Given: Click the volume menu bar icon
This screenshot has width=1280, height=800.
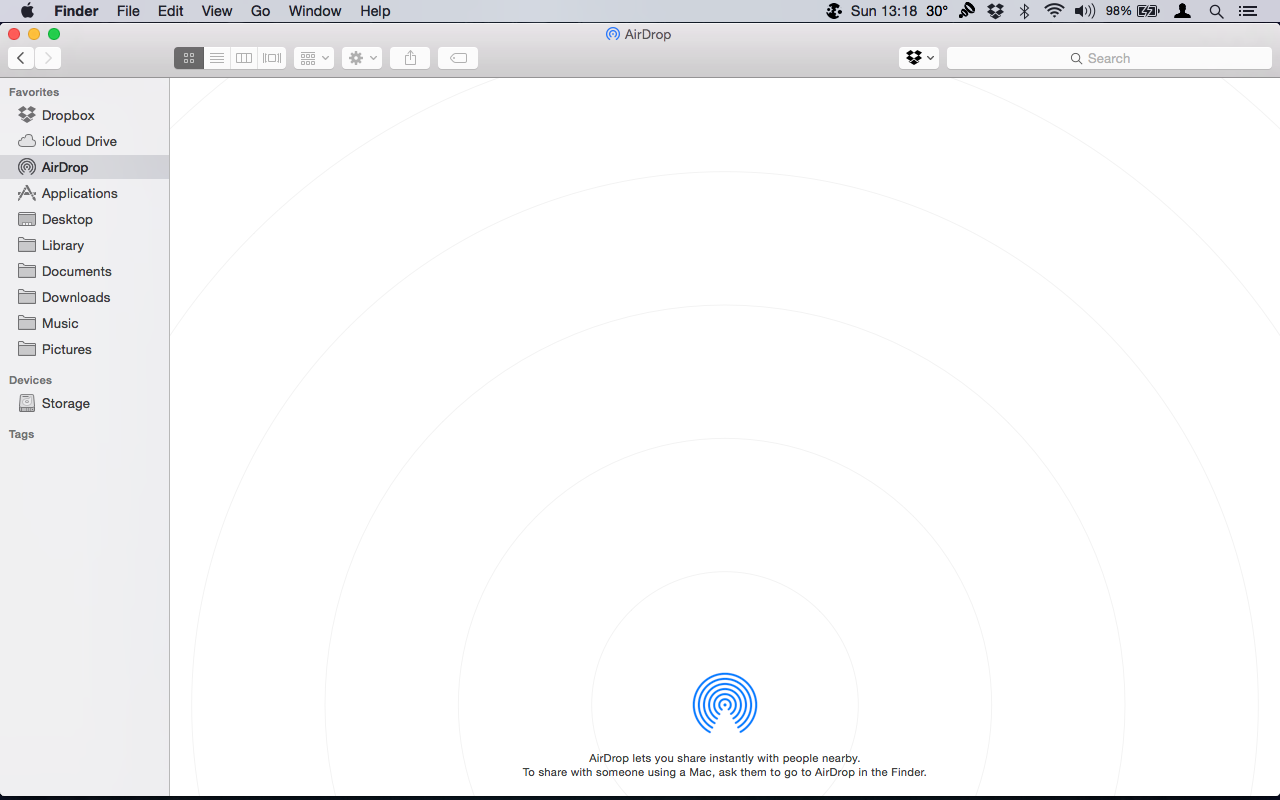Looking at the screenshot, I should click(1084, 11).
